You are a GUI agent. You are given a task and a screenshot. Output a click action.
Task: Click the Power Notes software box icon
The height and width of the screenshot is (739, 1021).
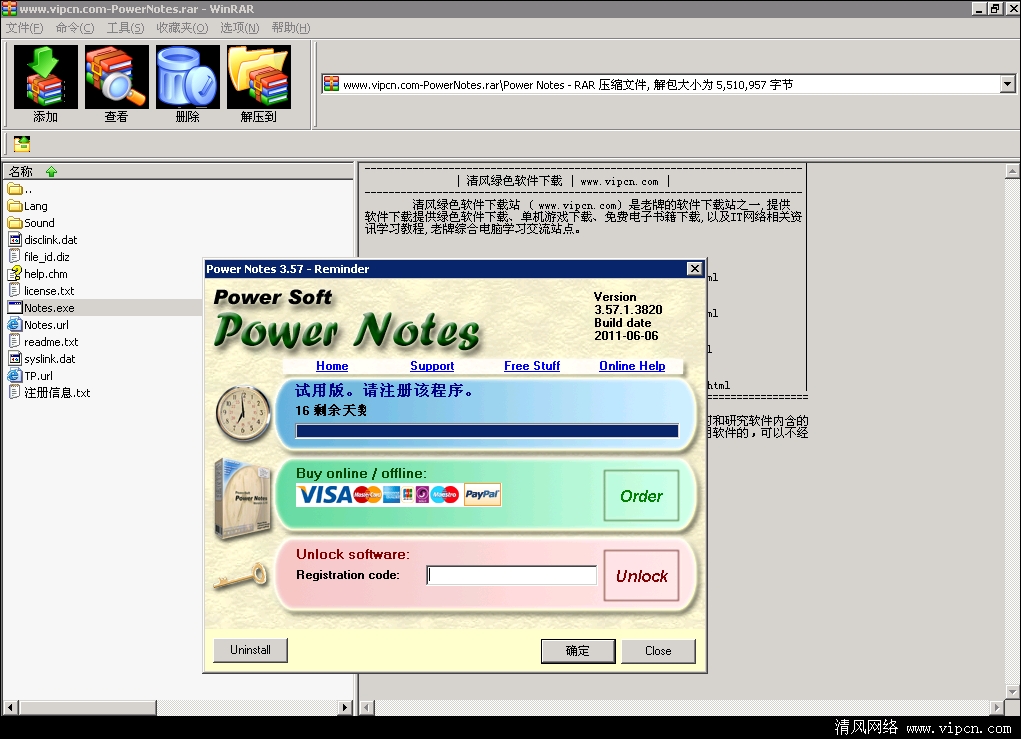[243, 498]
